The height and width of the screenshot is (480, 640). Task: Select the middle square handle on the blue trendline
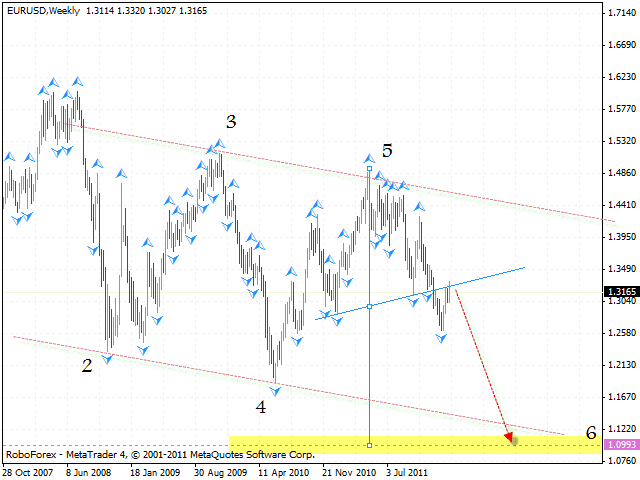click(x=369, y=306)
